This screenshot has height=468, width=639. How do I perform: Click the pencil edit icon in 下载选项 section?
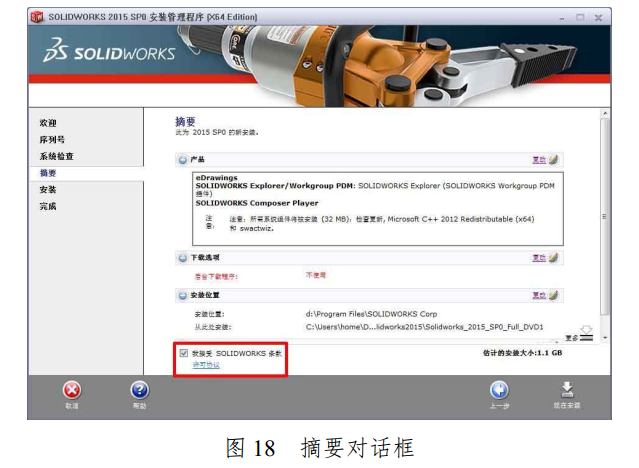553,258
